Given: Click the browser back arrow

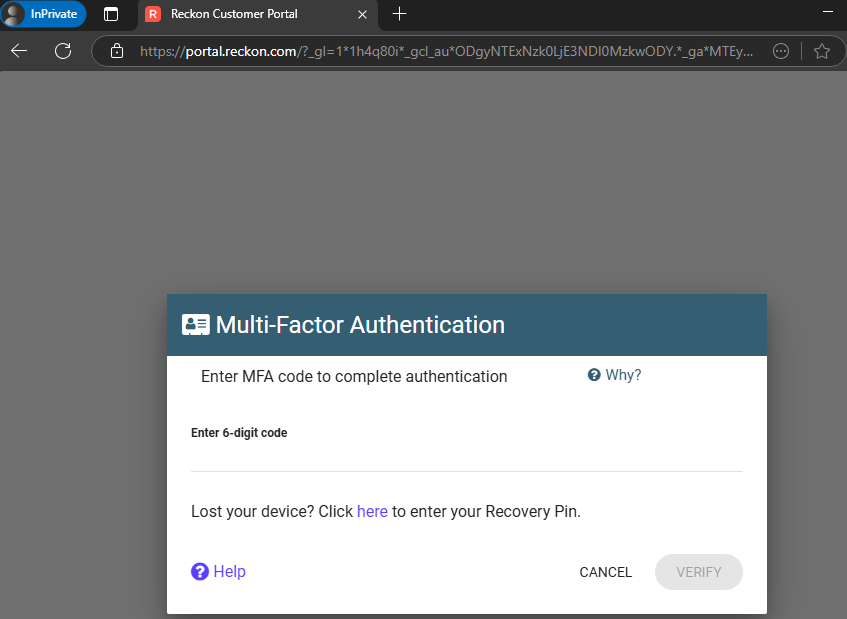Looking at the screenshot, I should (19, 51).
